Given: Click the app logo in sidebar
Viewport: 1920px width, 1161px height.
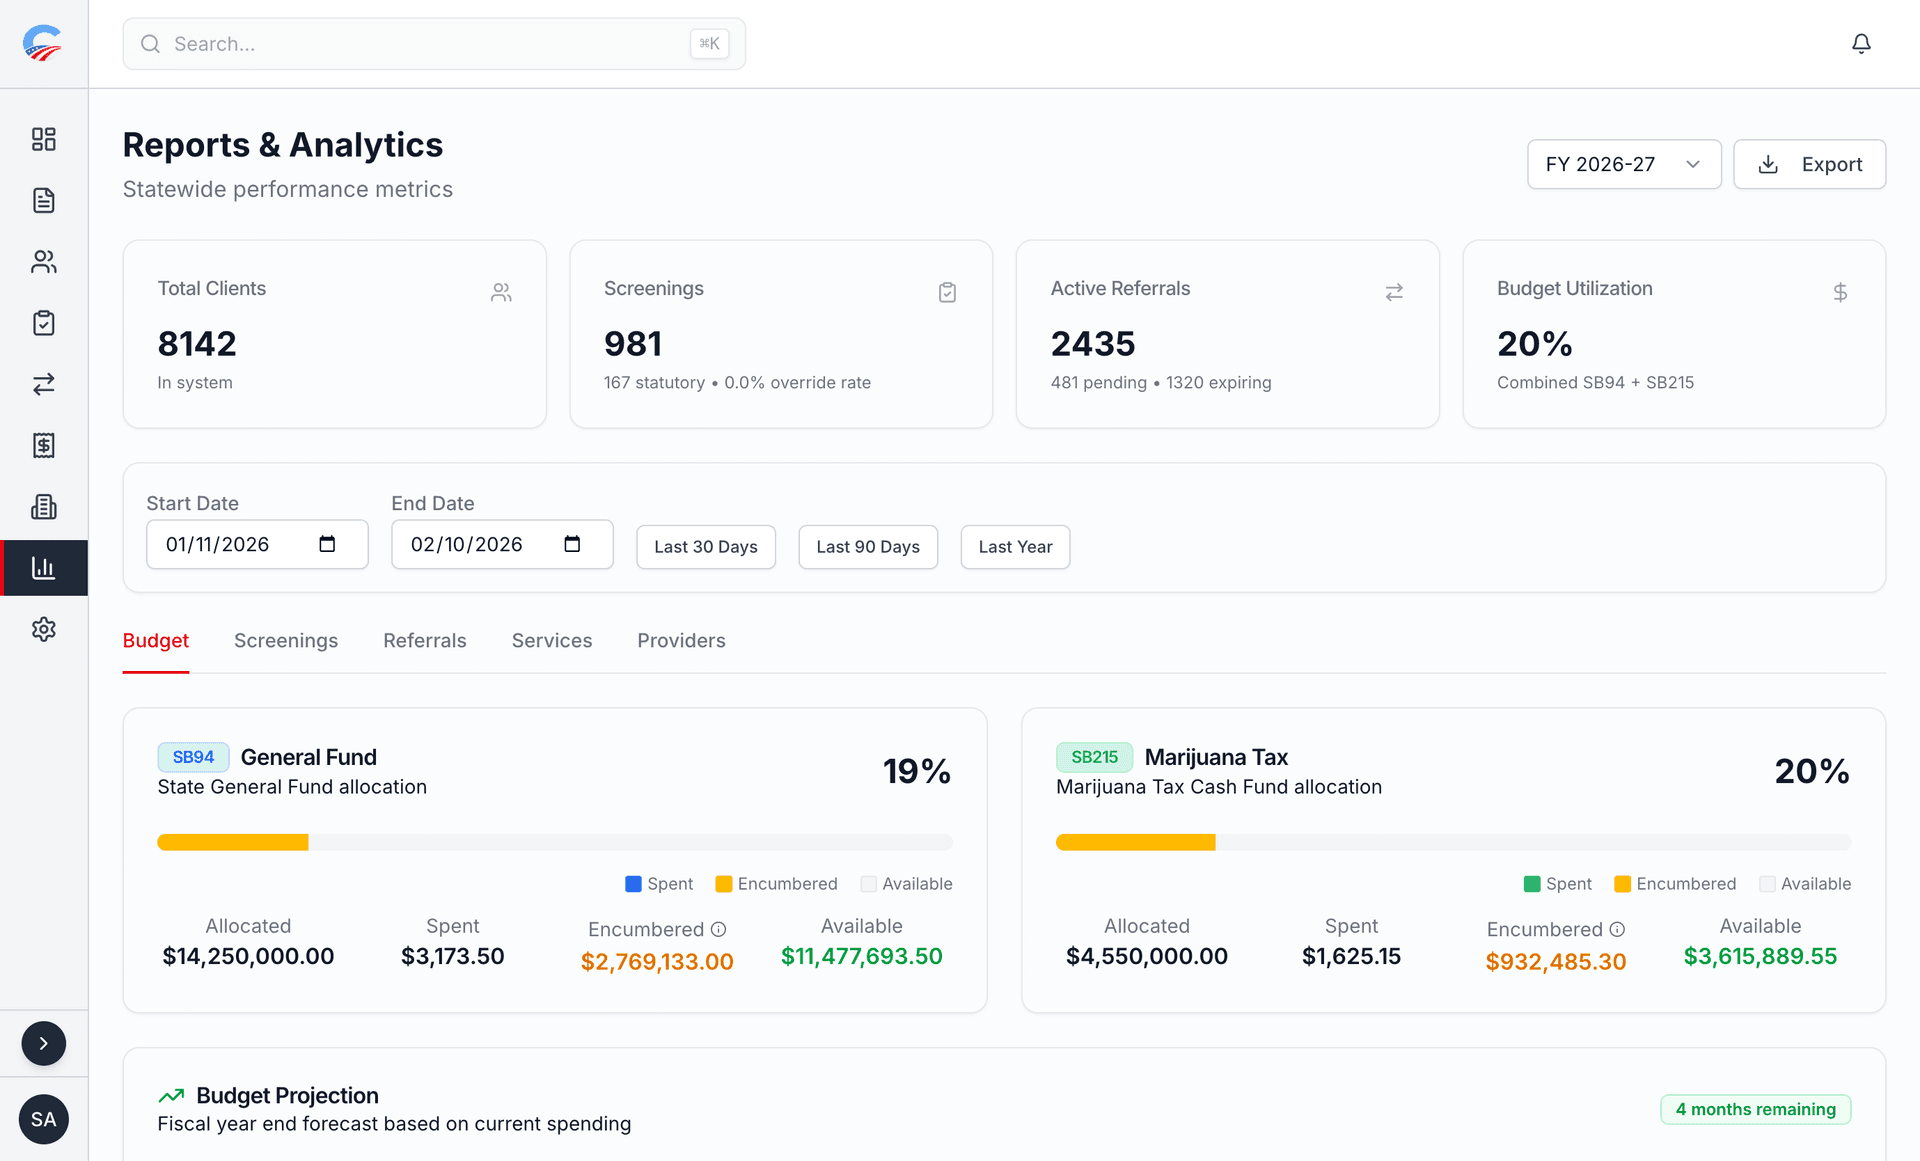Looking at the screenshot, I should pos(43,43).
